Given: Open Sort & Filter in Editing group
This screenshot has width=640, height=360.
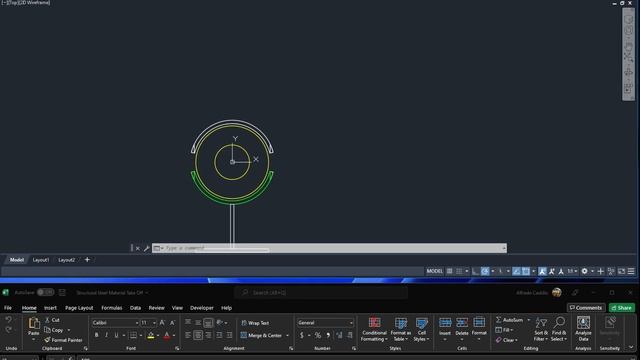Looking at the screenshot, I should tap(541, 329).
